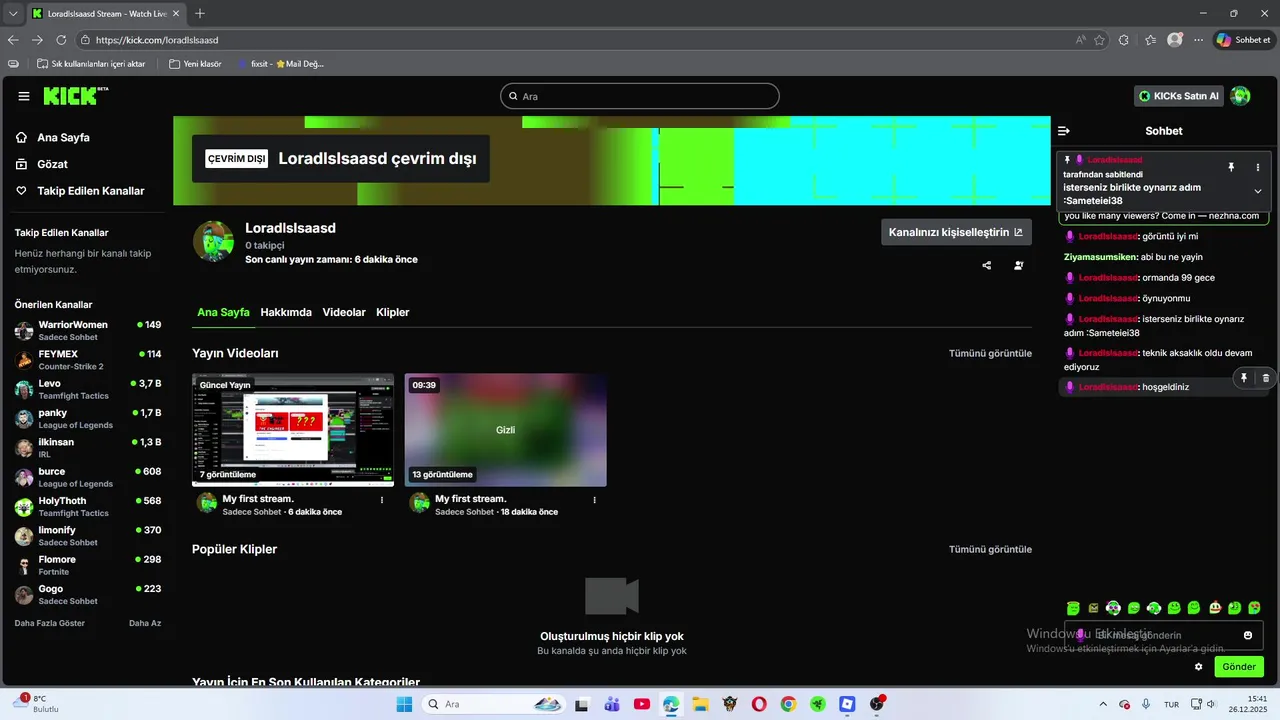
Task: Open Opera browser from taskbar
Action: click(759, 704)
